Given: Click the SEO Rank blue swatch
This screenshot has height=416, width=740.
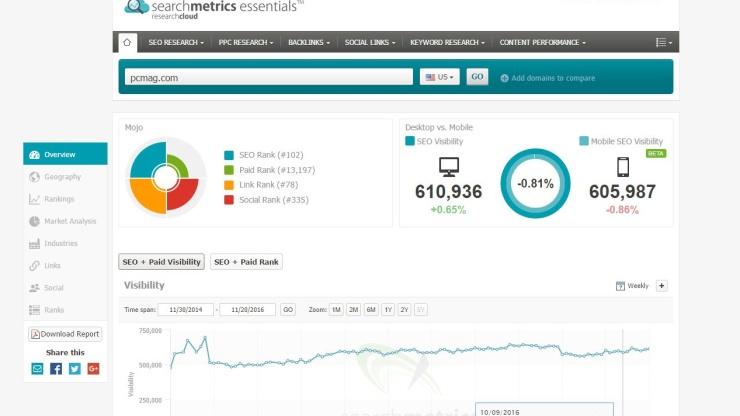Looking at the screenshot, I should tap(229, 155).
